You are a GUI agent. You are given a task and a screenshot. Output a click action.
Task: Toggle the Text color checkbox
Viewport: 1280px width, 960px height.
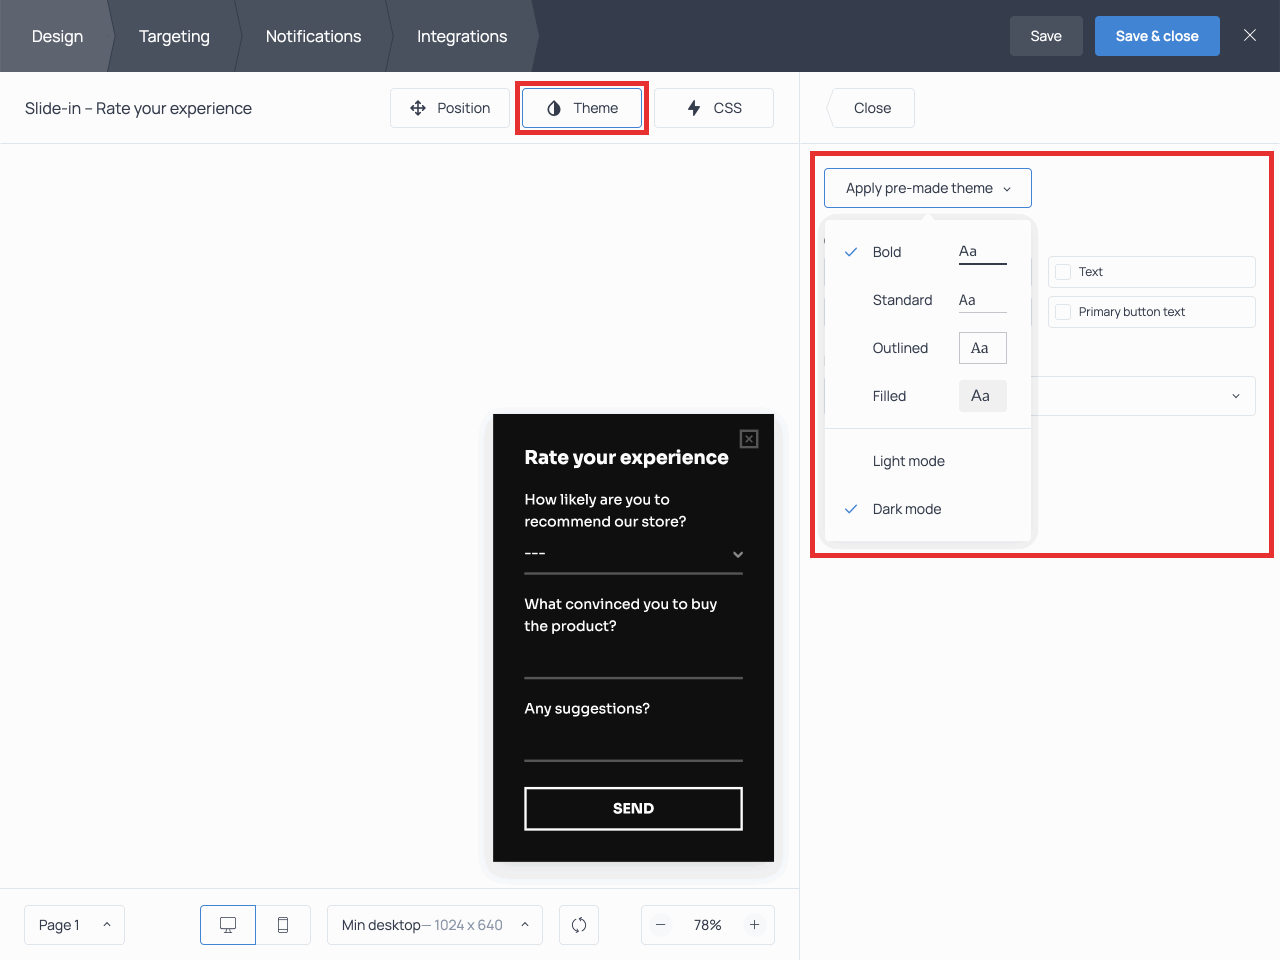point(1063,272)
